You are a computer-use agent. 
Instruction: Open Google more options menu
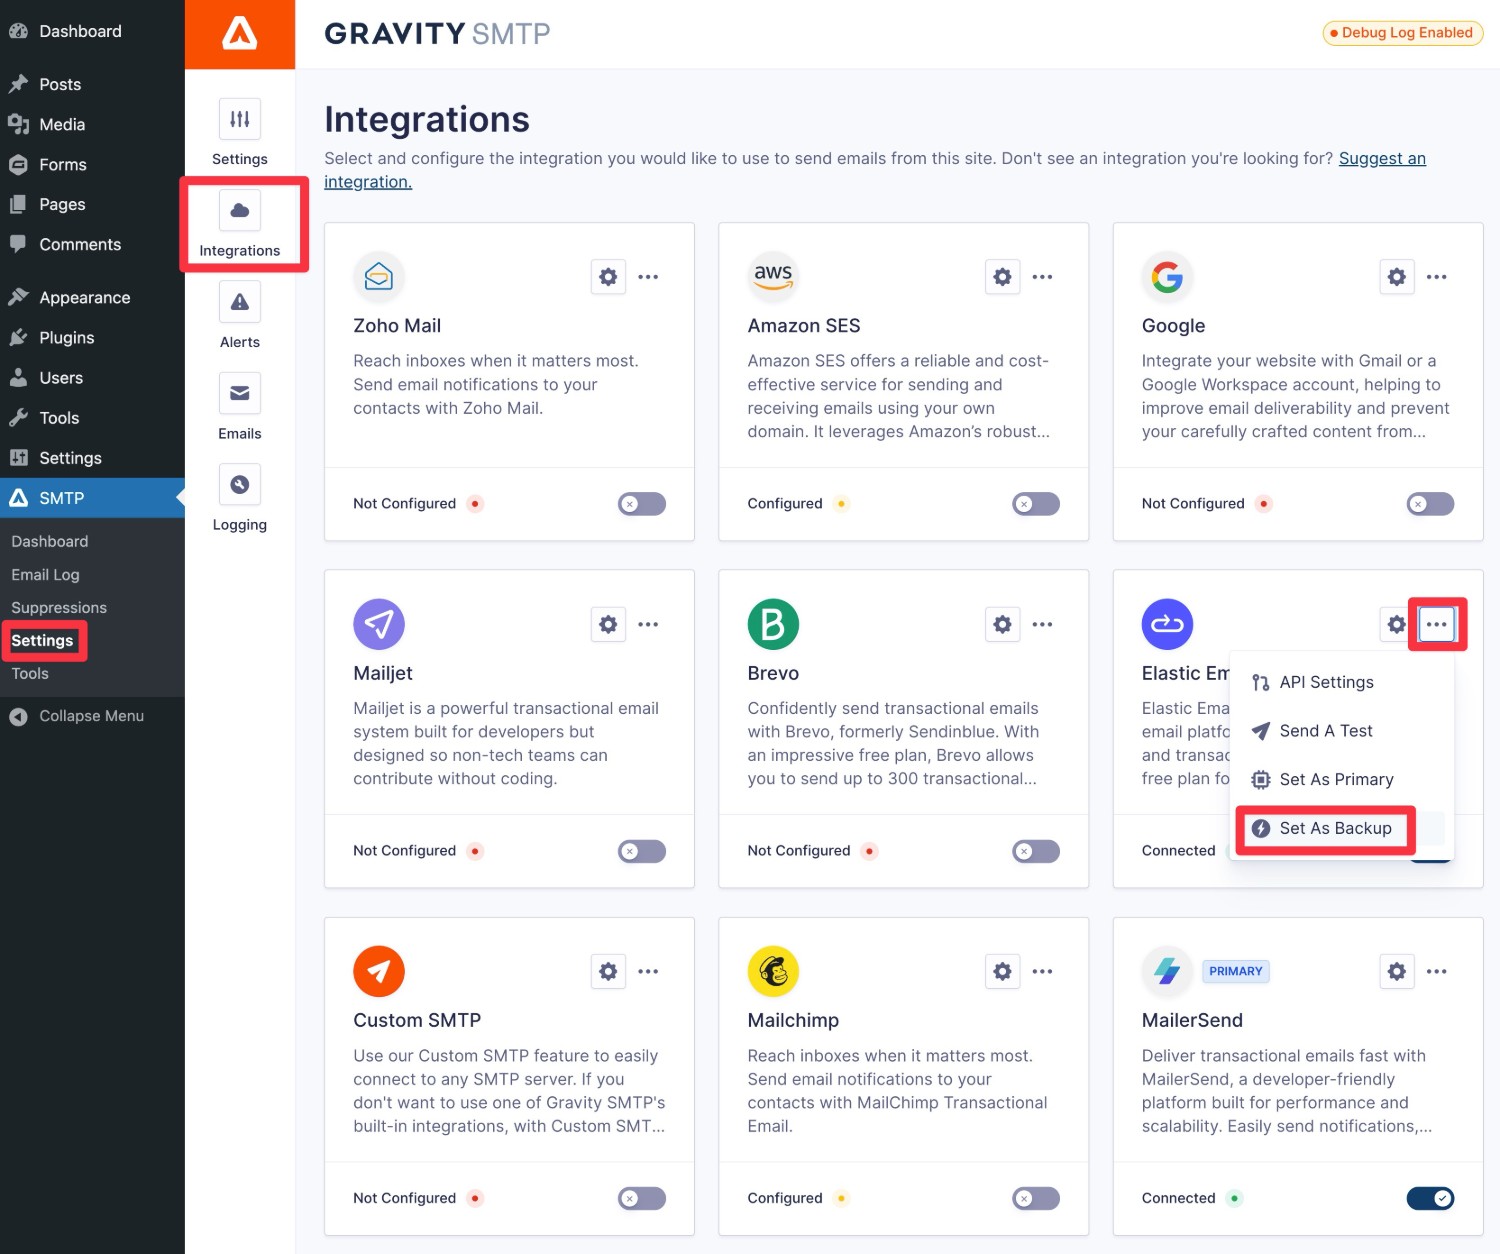(x=1437, y=277)
